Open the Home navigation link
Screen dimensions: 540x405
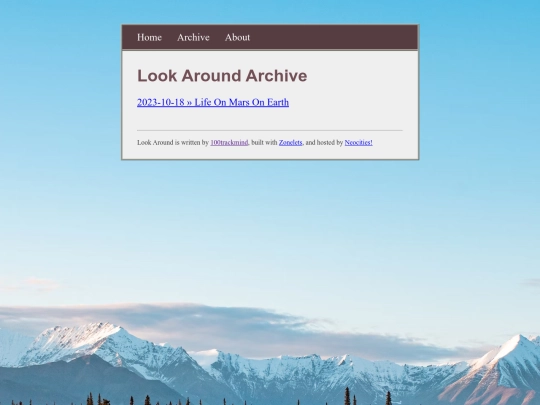tap(149, 37)
